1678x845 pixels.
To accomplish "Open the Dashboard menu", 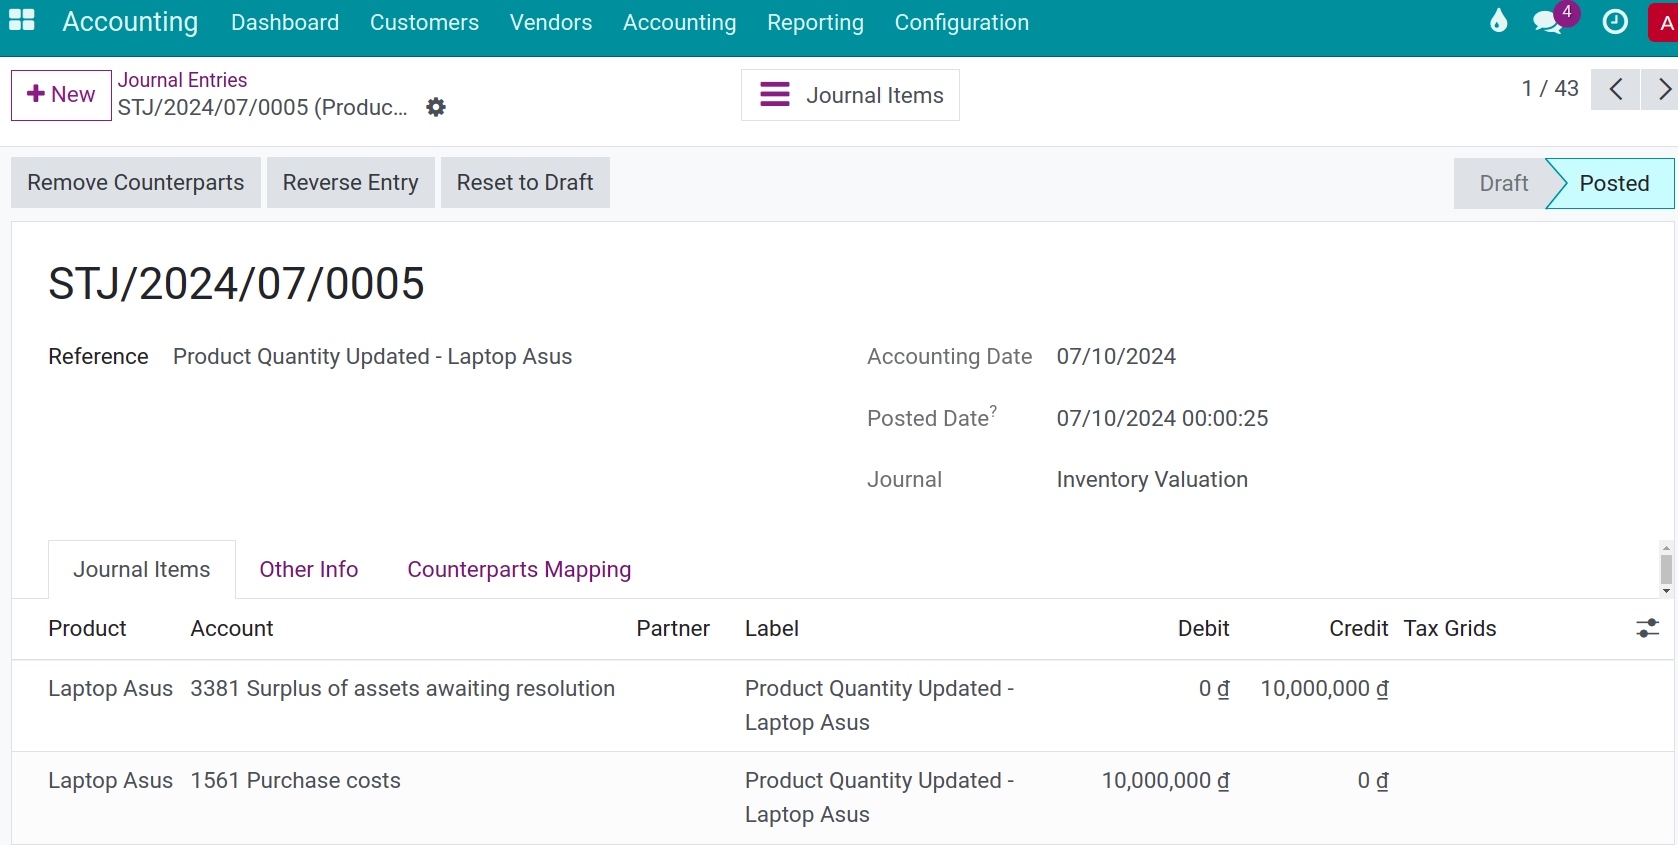I will pos(285,22).
